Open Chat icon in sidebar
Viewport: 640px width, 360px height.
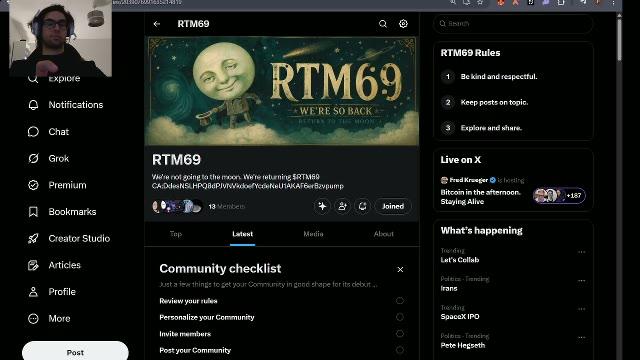coord(33,132)
